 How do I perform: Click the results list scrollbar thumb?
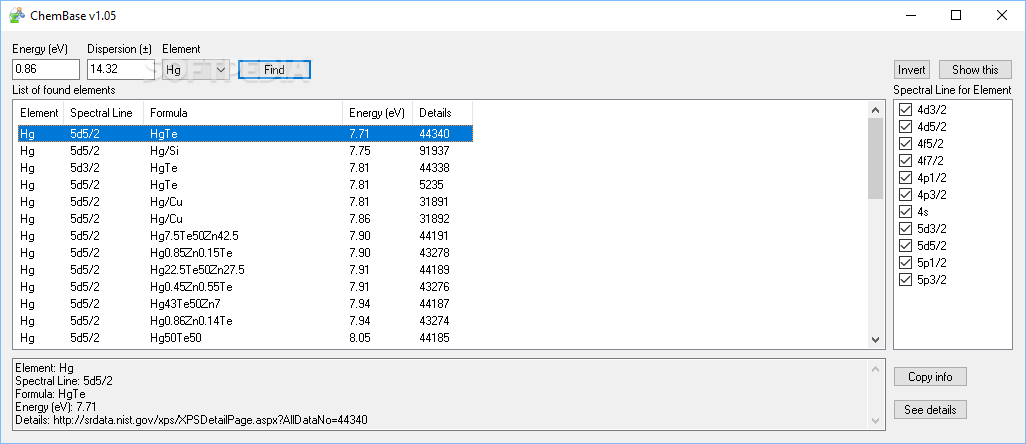point(875,158)
